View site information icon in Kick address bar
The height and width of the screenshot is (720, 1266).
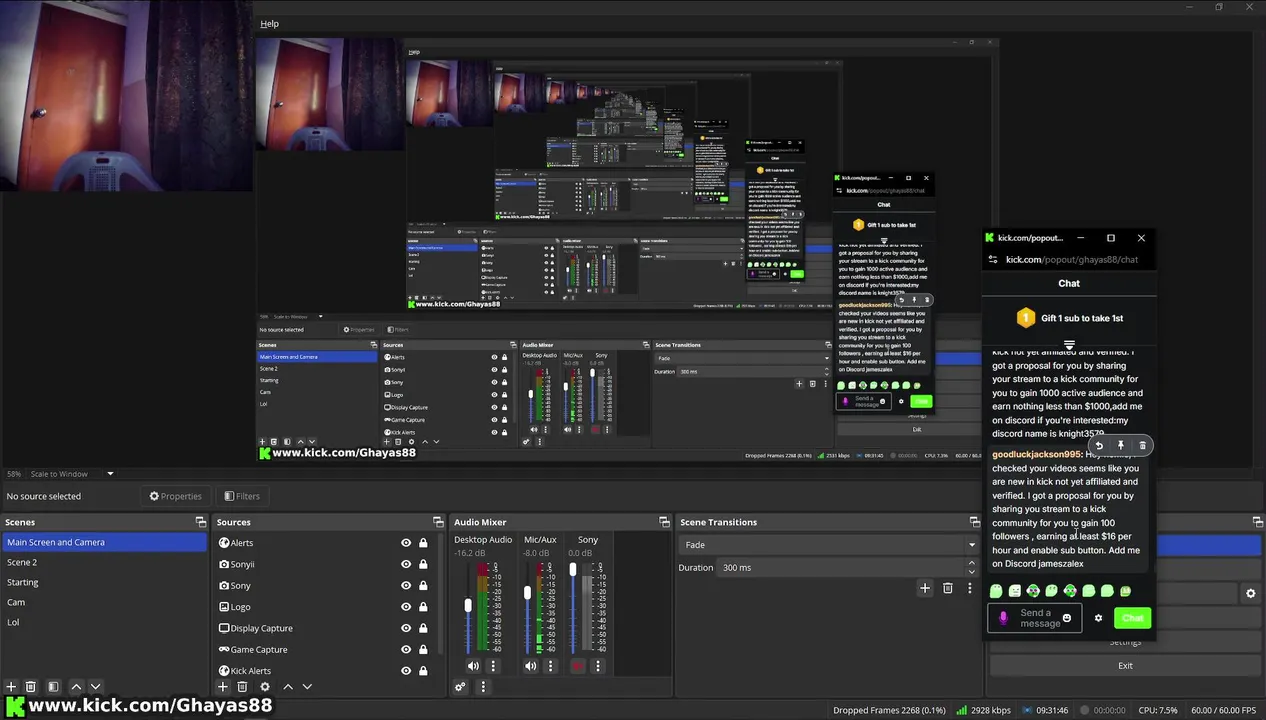click(x=992, y=260)
